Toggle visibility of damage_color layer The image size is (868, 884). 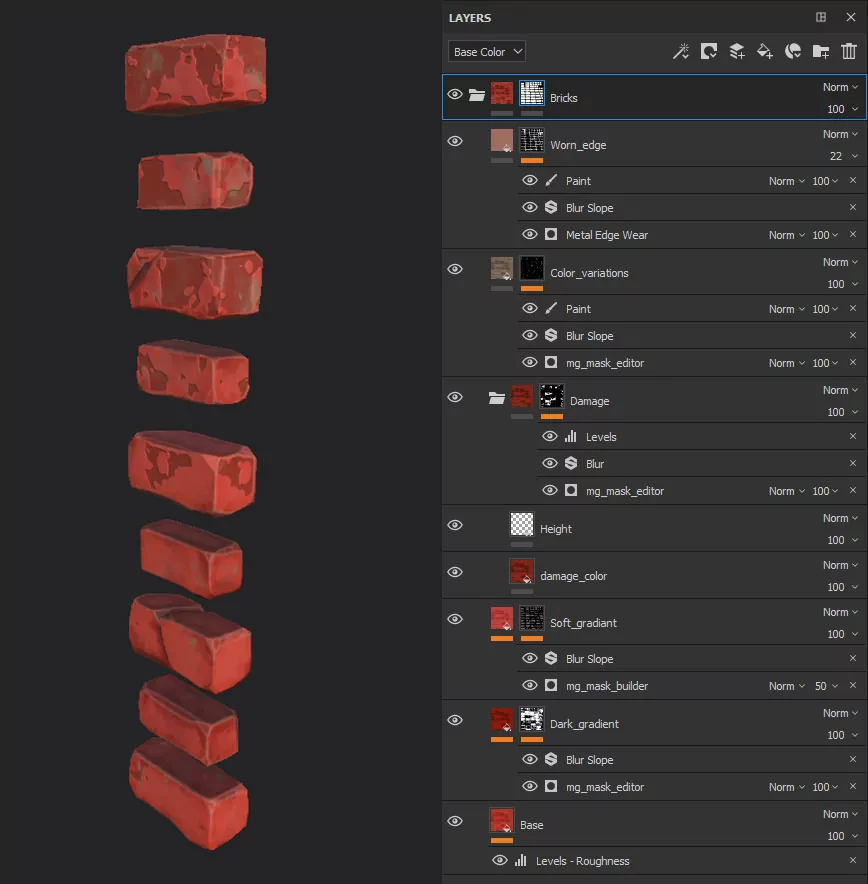coord(455,572)
